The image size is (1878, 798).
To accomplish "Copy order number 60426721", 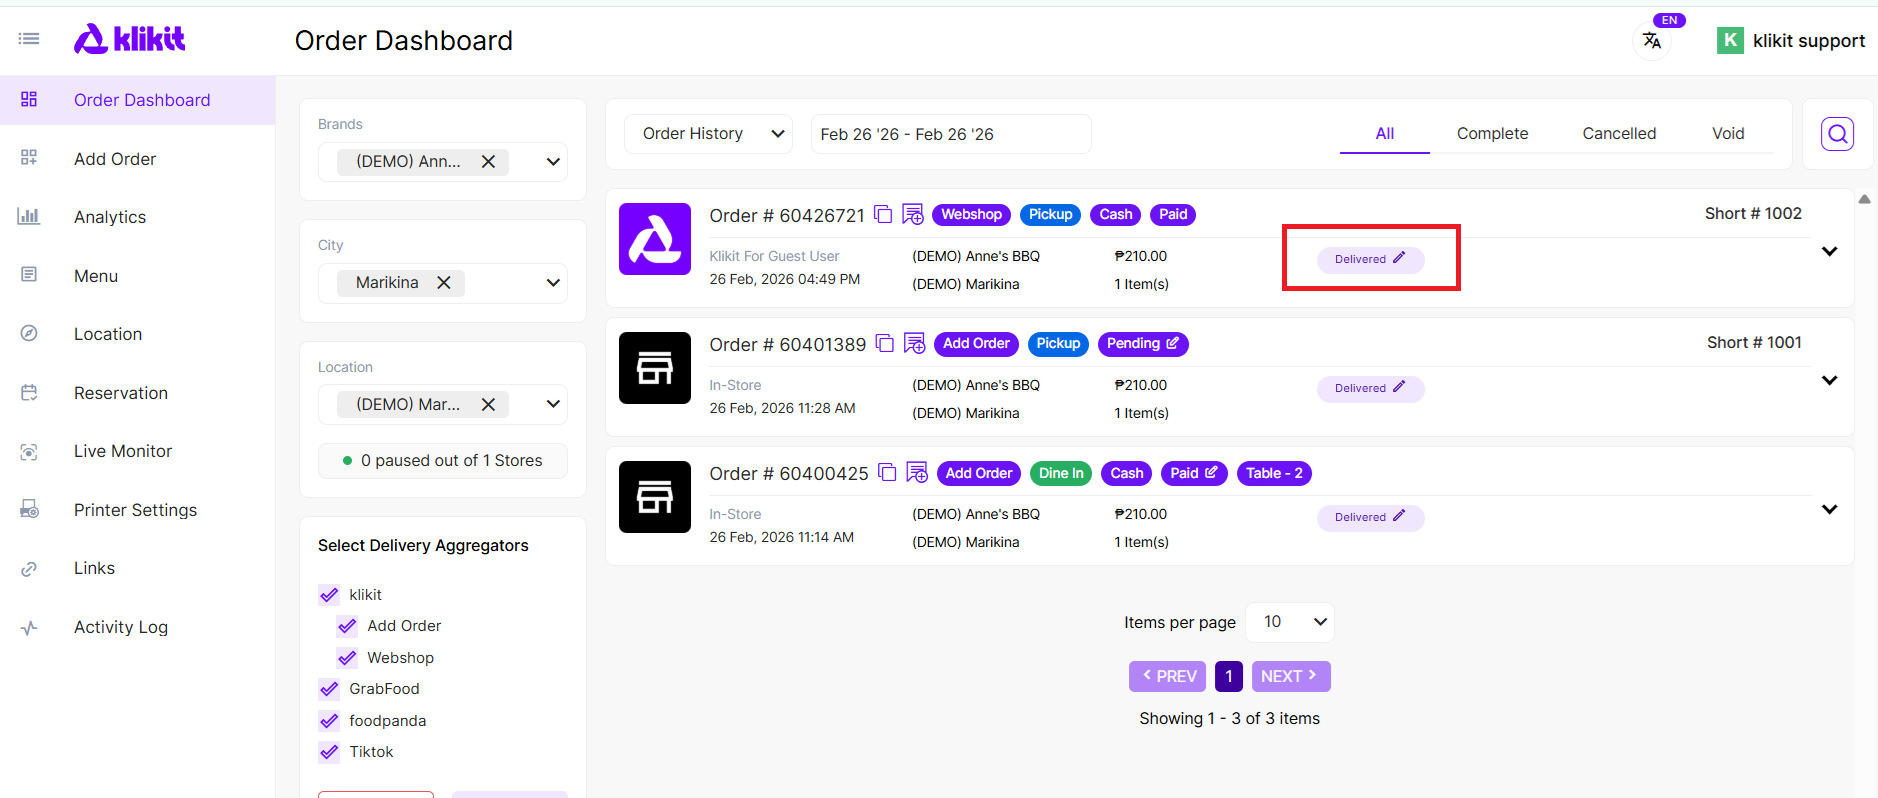I will pyautogui.click(x=883, y=214).
